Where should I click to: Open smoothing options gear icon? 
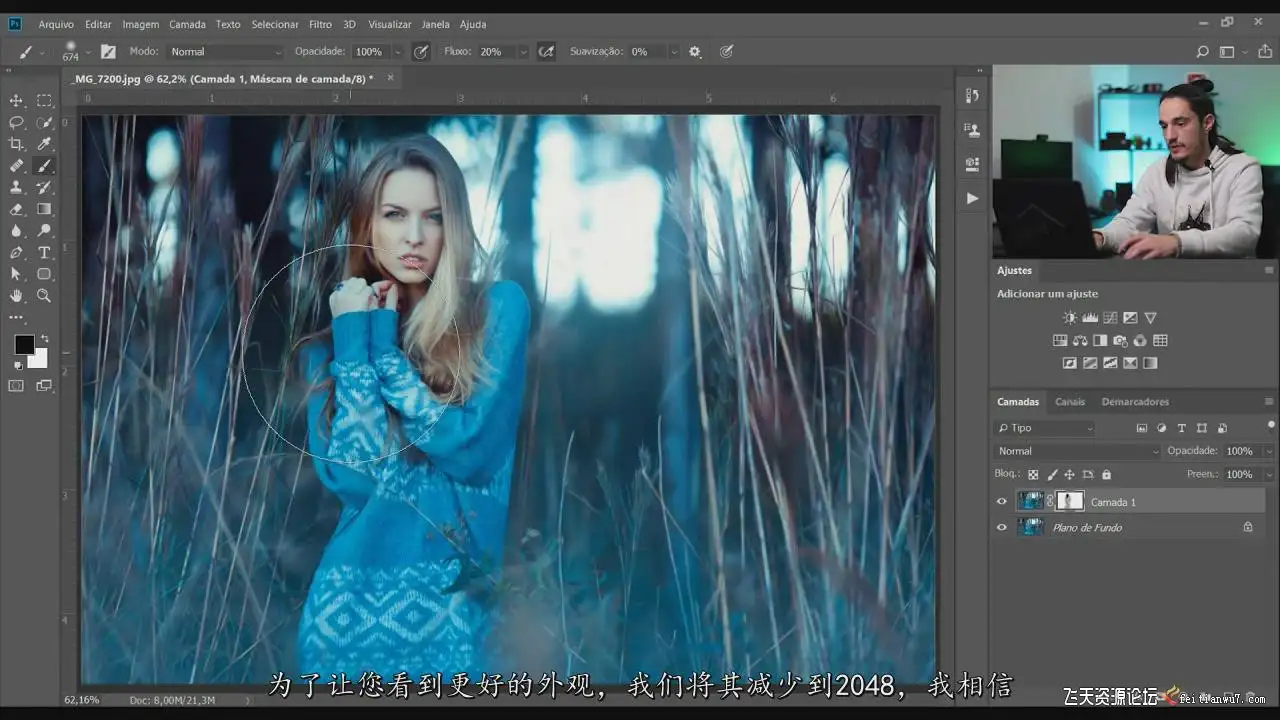695,52
